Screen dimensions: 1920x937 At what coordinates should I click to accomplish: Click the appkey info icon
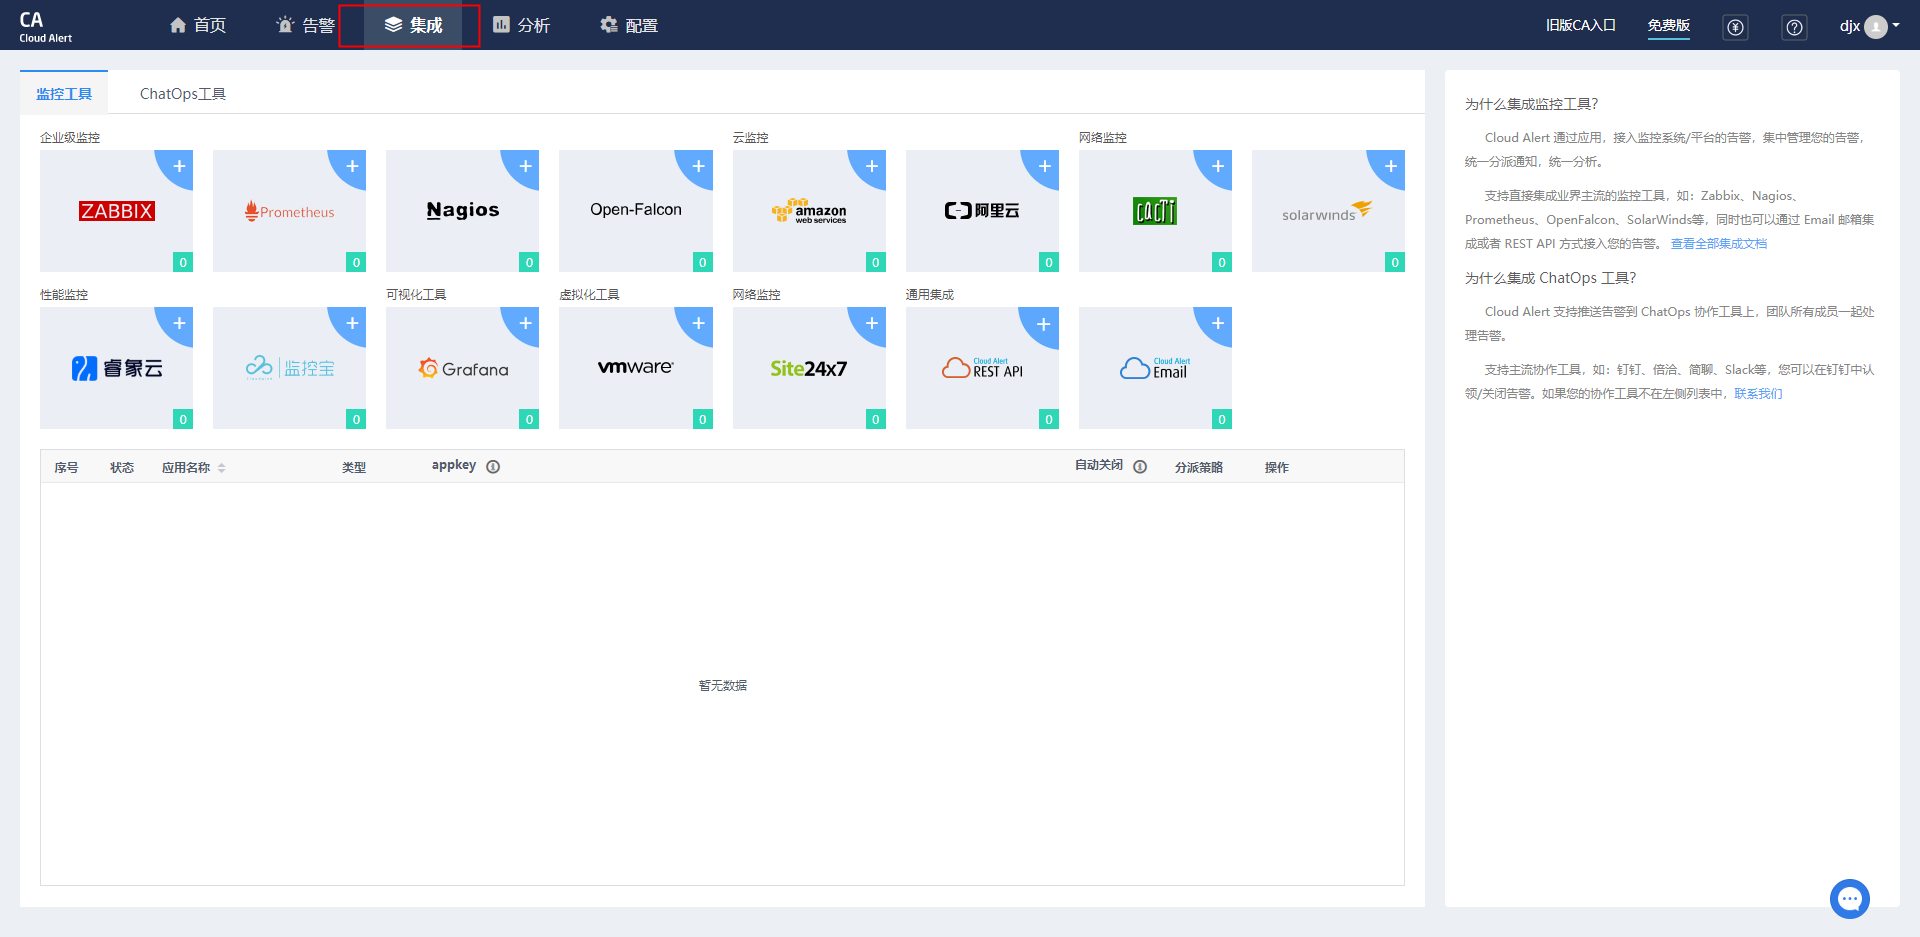(x=493, y=467)
